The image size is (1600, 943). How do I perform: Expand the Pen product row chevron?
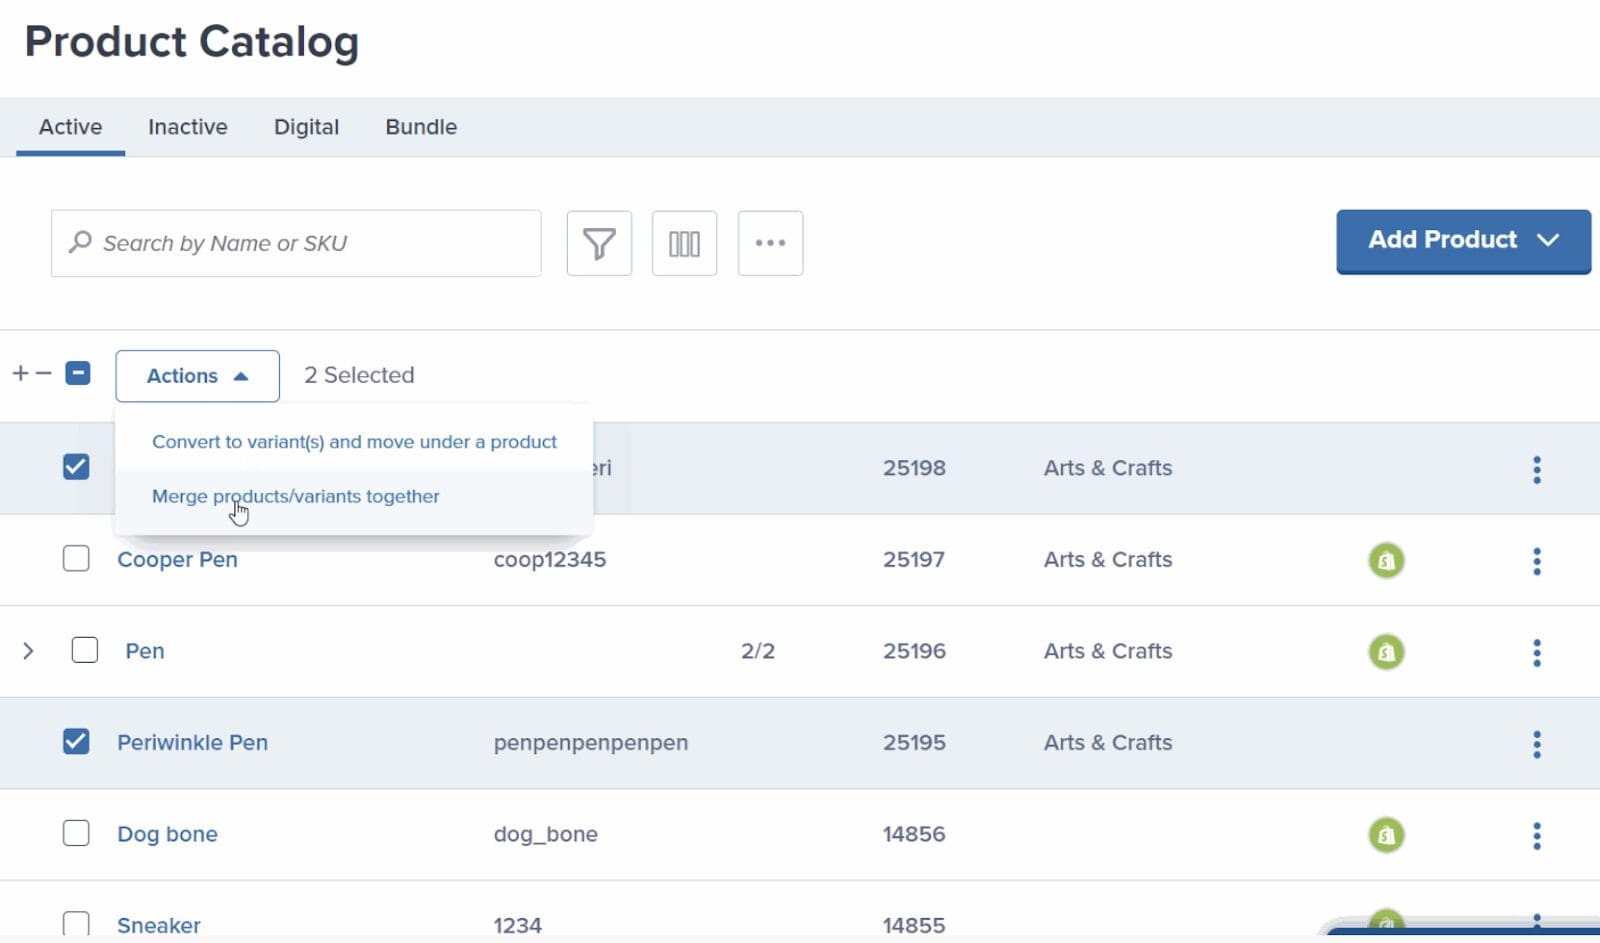pyautogui.click(x=28, y=651)
